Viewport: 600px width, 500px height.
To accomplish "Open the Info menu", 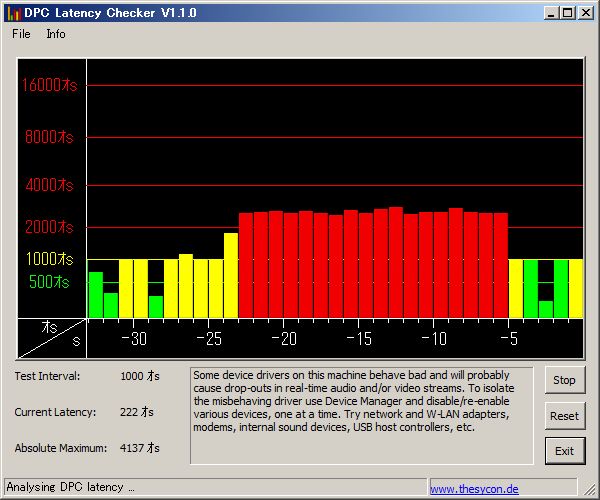I will 56,34.
